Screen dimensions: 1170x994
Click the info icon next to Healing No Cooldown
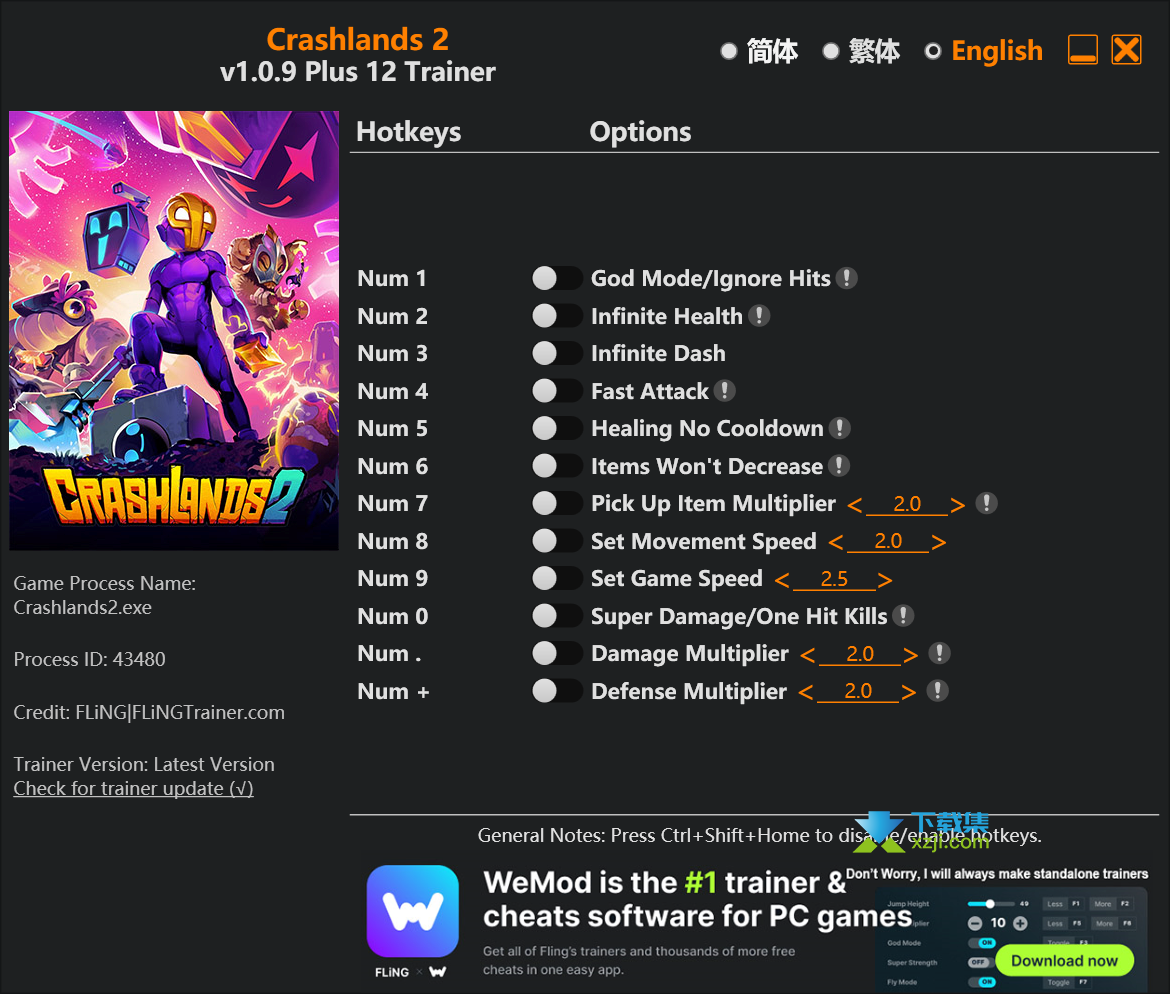click(839, 428)
